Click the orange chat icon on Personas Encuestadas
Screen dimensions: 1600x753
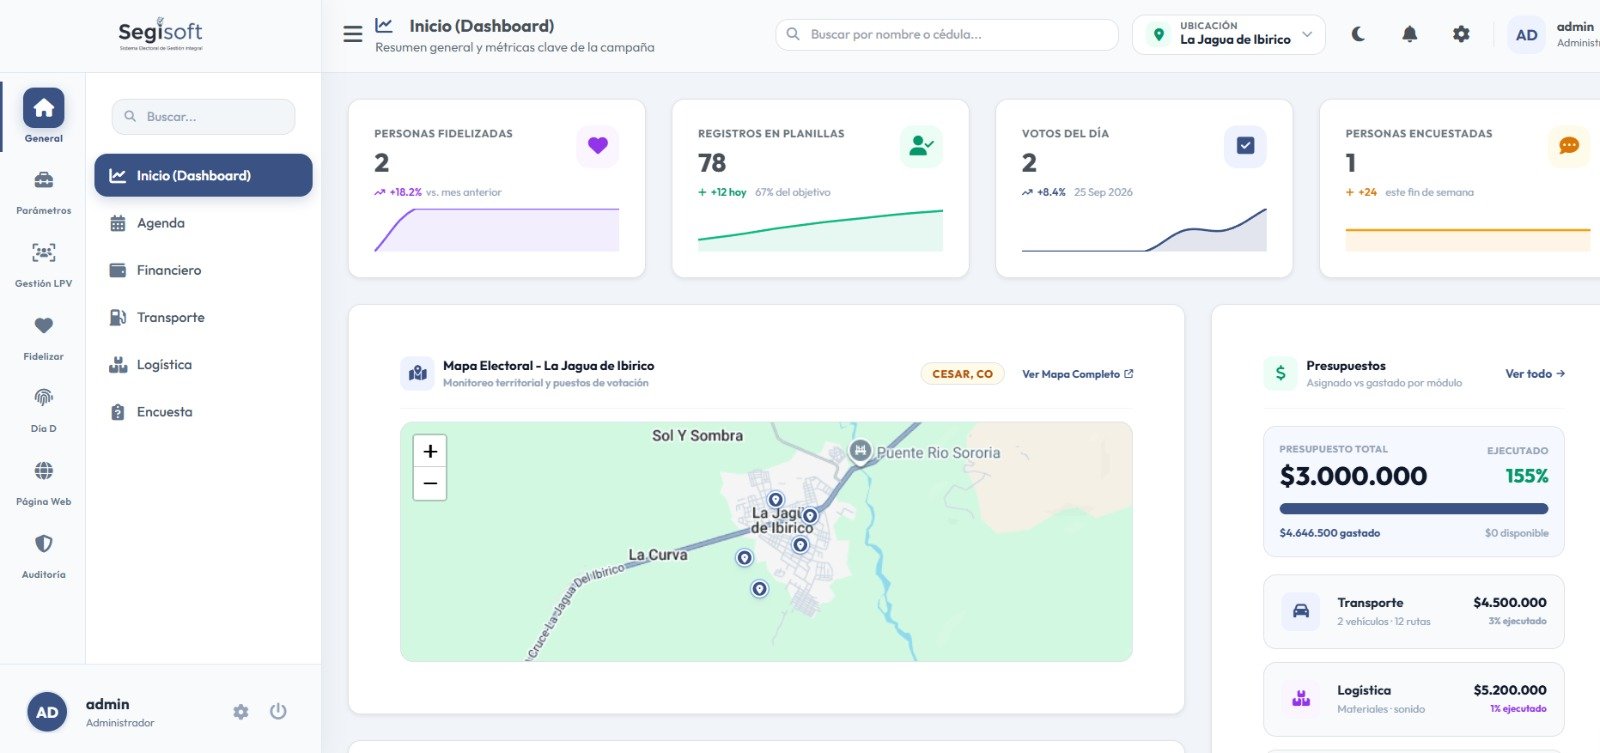coord(1569,146)
